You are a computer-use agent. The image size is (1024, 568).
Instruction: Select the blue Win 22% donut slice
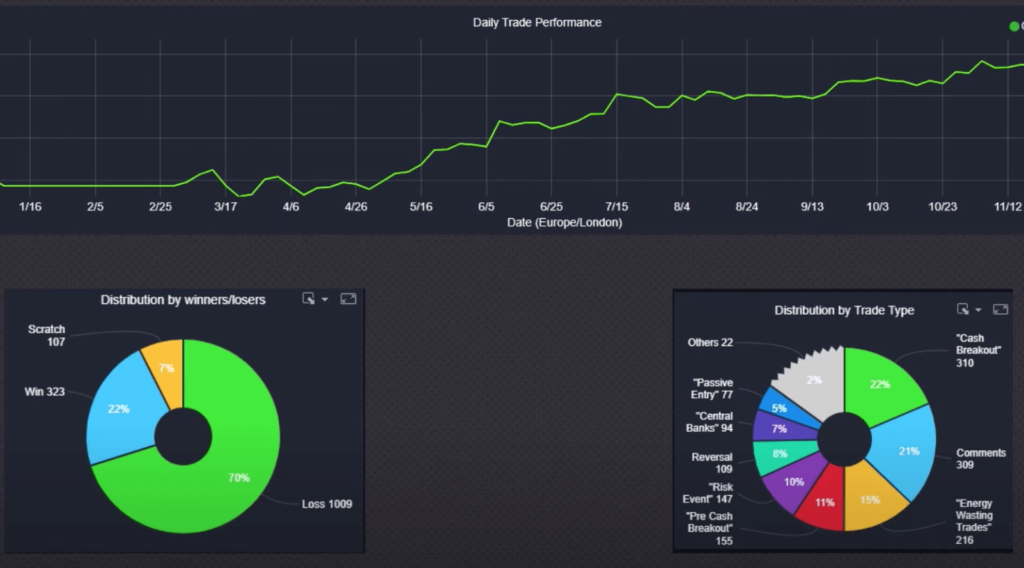tap(118, 410)
